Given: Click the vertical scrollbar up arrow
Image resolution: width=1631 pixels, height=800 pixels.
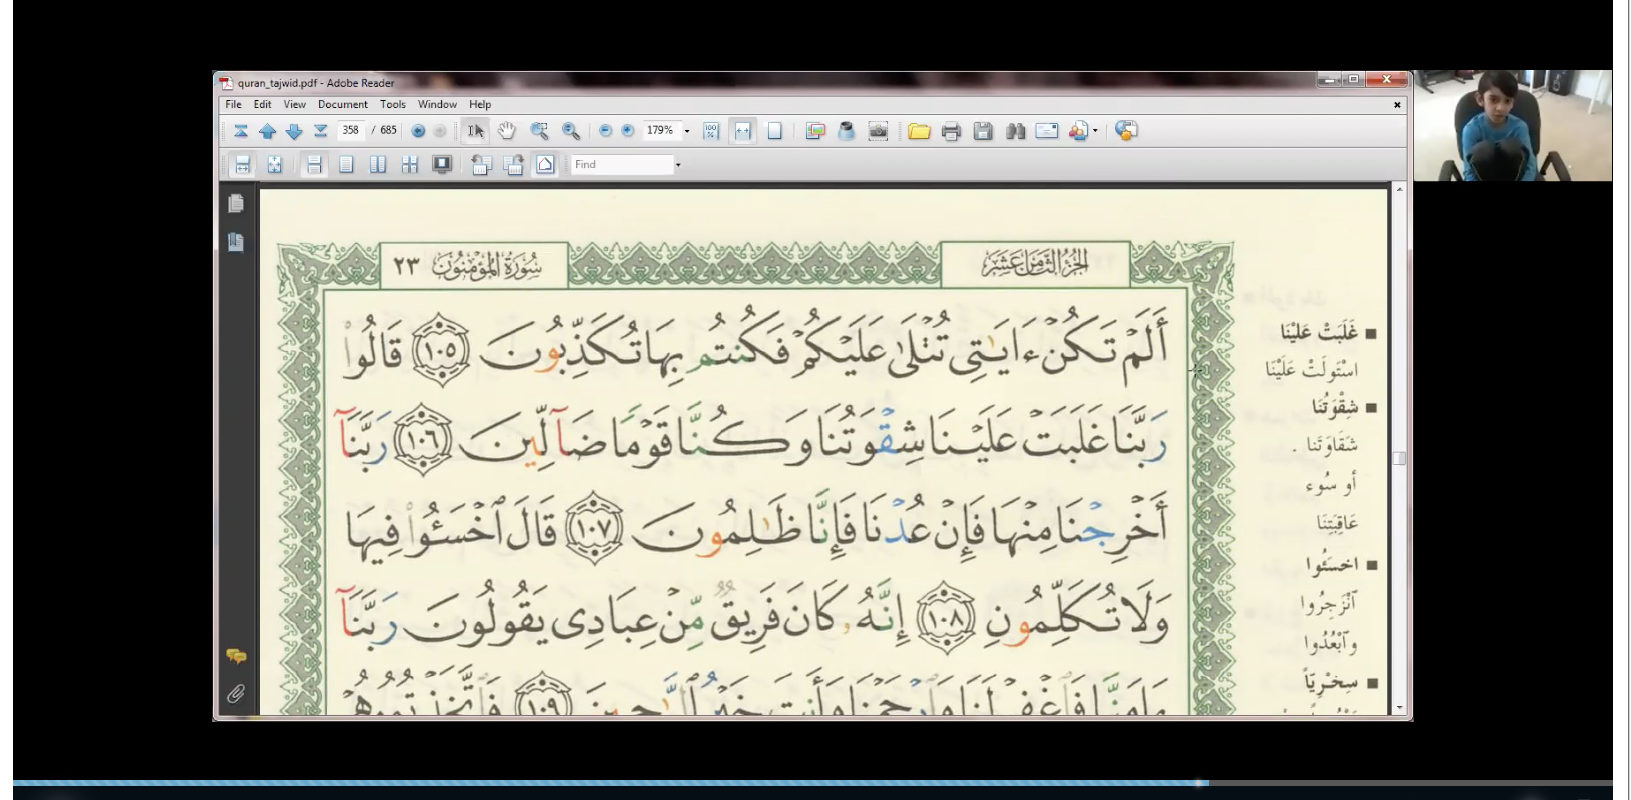Looking at the screenshot, I should [x=1399, y=189].
